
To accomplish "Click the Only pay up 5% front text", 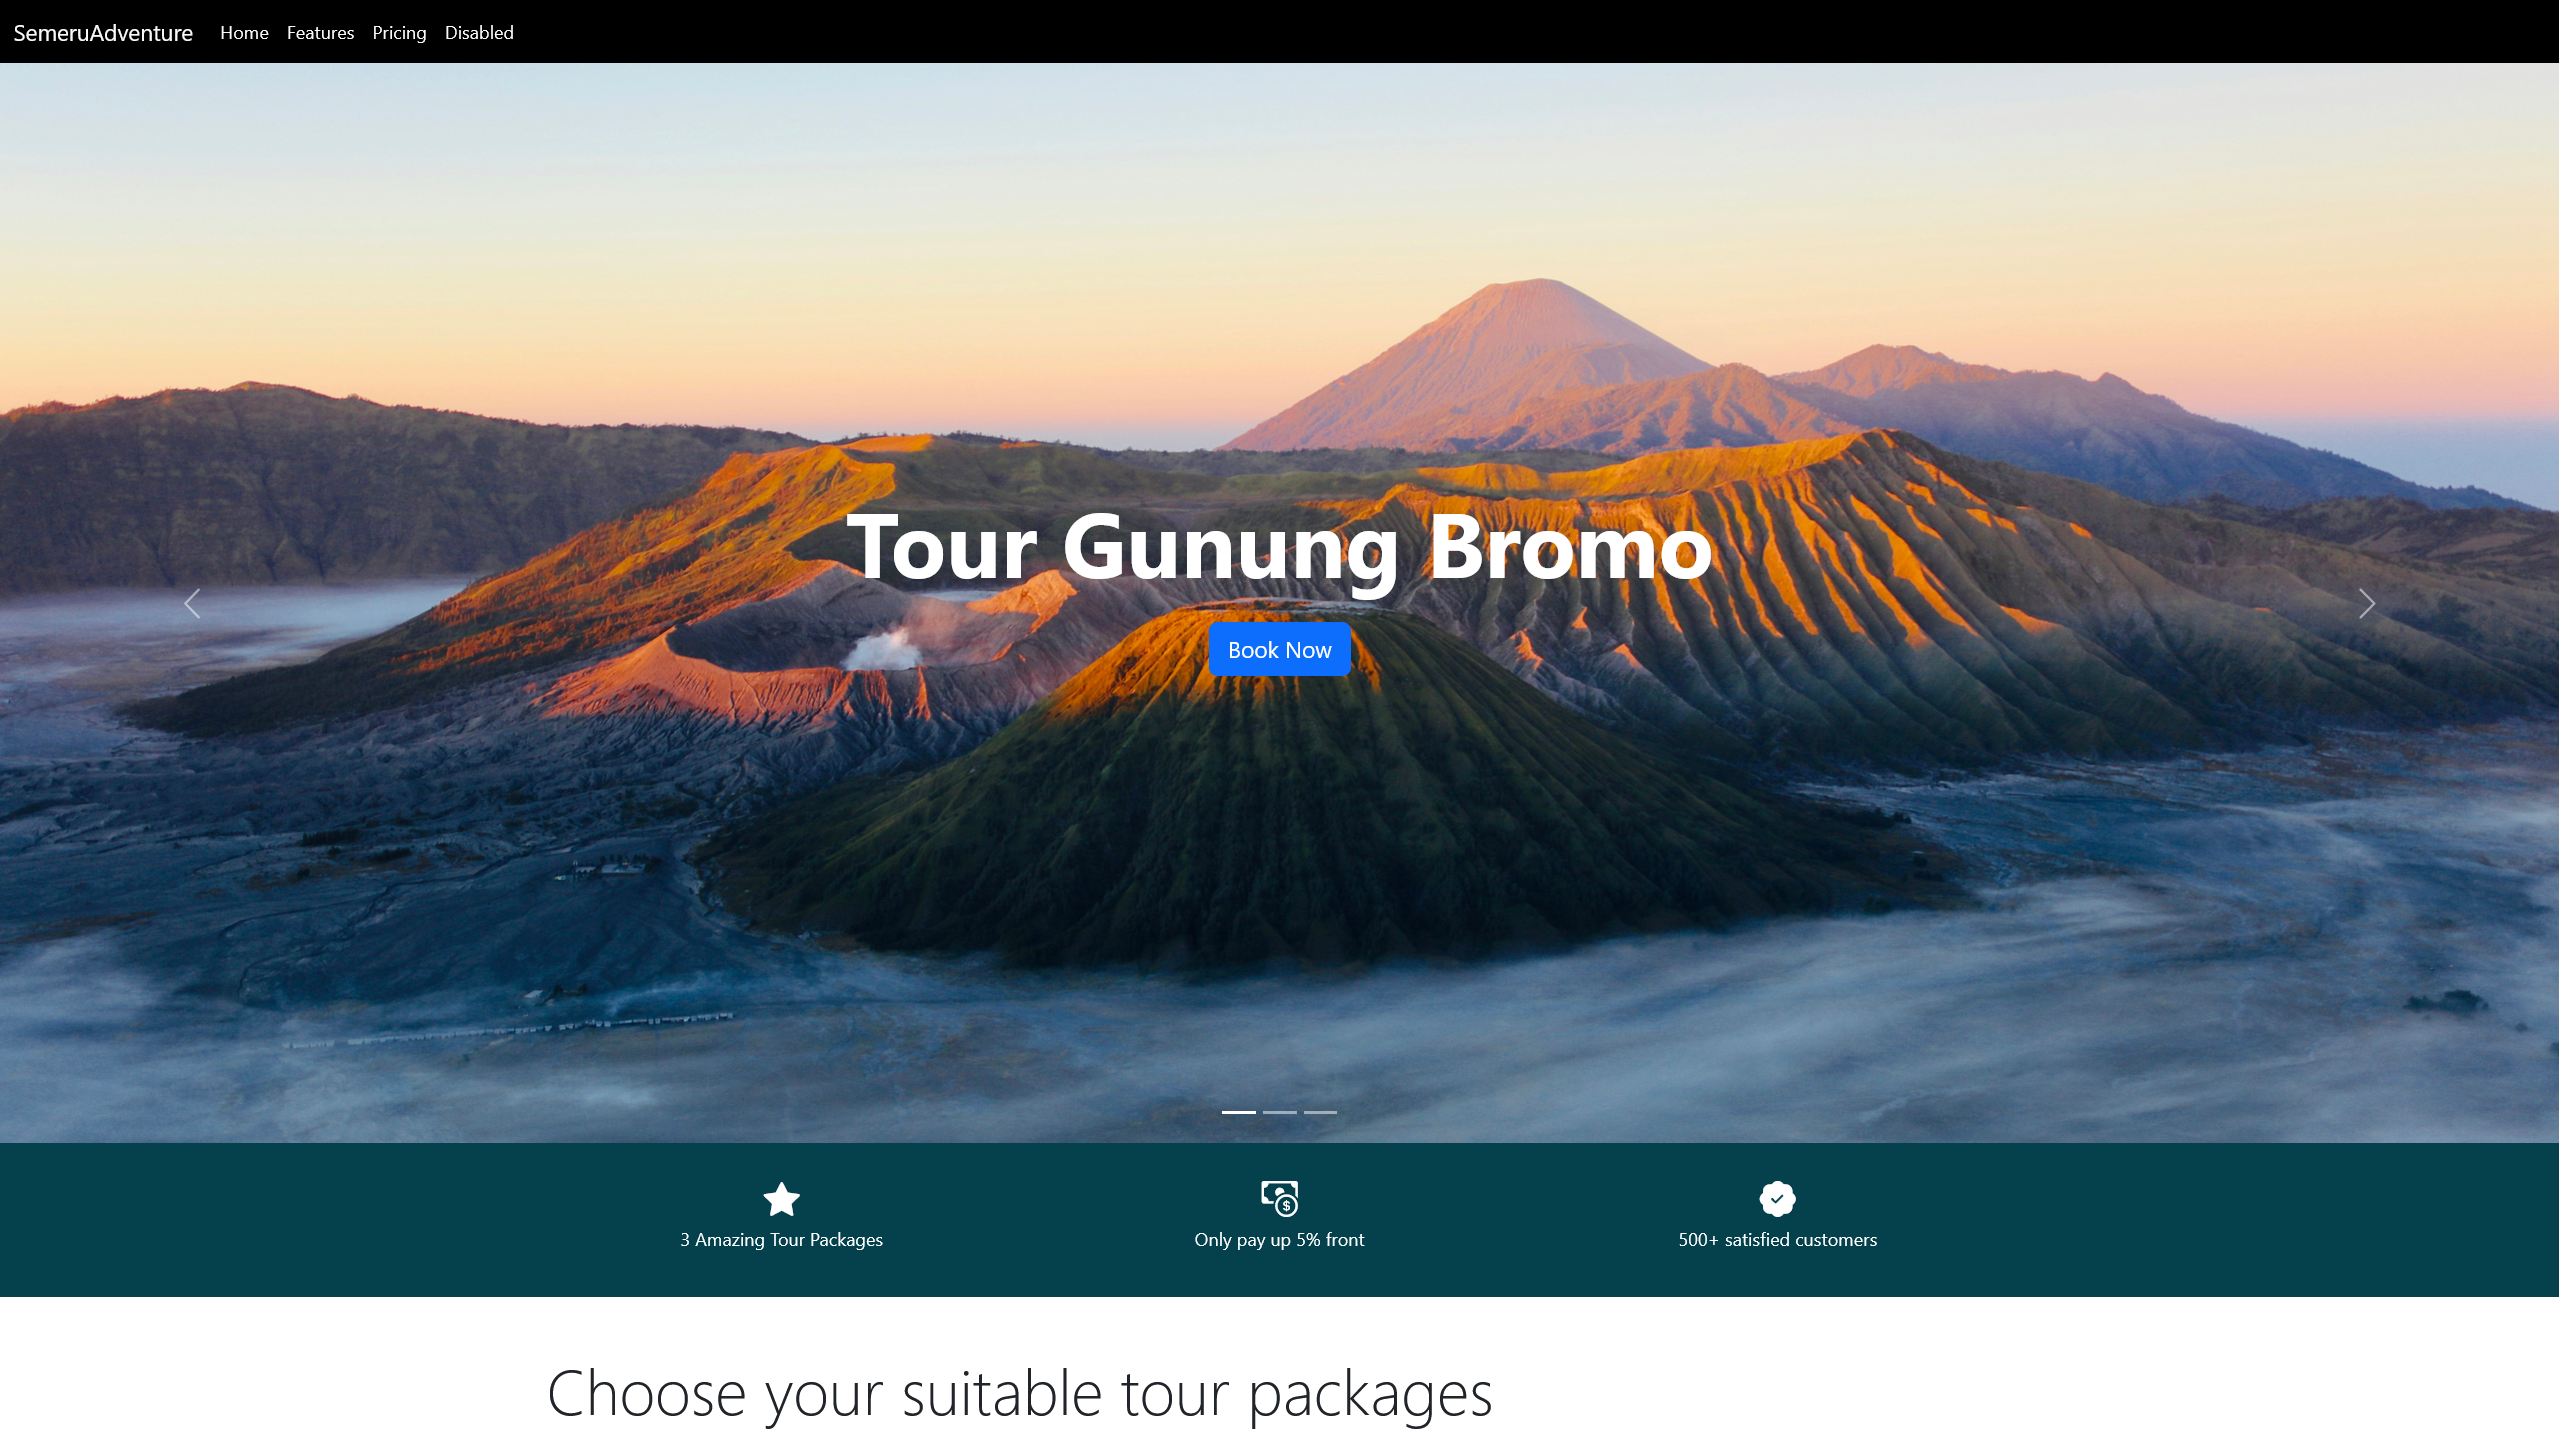I will [1279, 1239].
